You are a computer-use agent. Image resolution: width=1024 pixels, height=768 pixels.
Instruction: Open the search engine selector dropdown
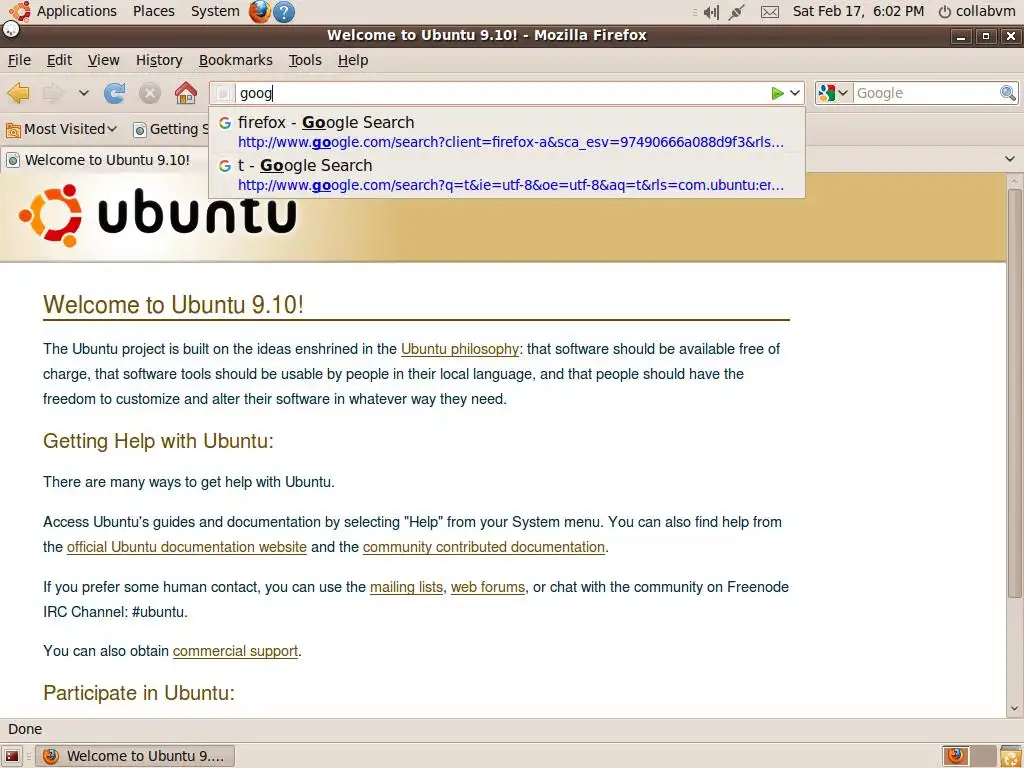point(834,93)
